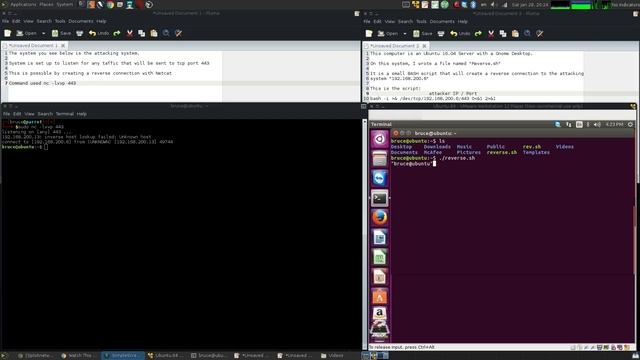The width and height of the screenshot is (640, 360).
Task: Open Documents menu in Document 1 Pluma window
Action: [x=81, y=21]
